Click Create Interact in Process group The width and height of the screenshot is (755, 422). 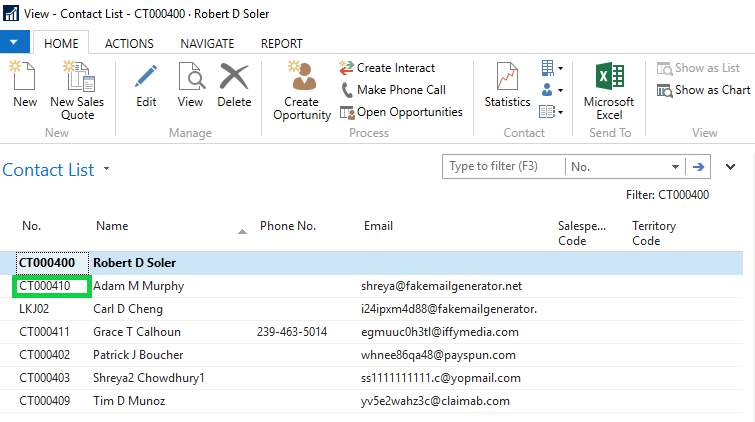click(387, 68)
